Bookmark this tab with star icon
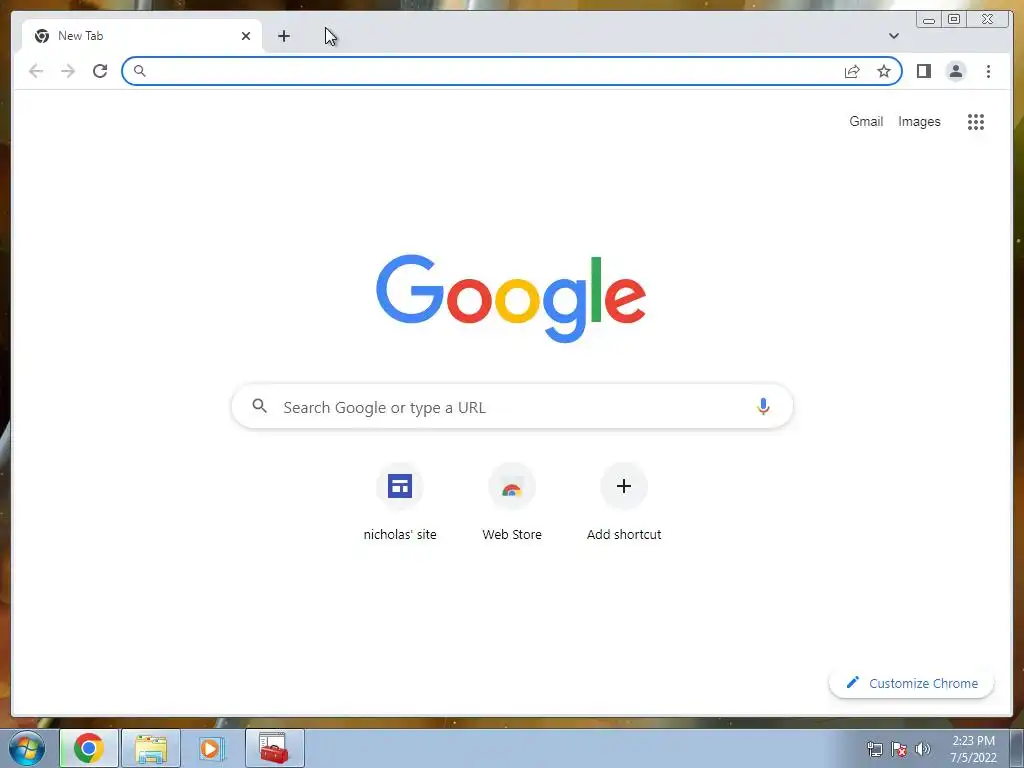 [x=884, y=71]
